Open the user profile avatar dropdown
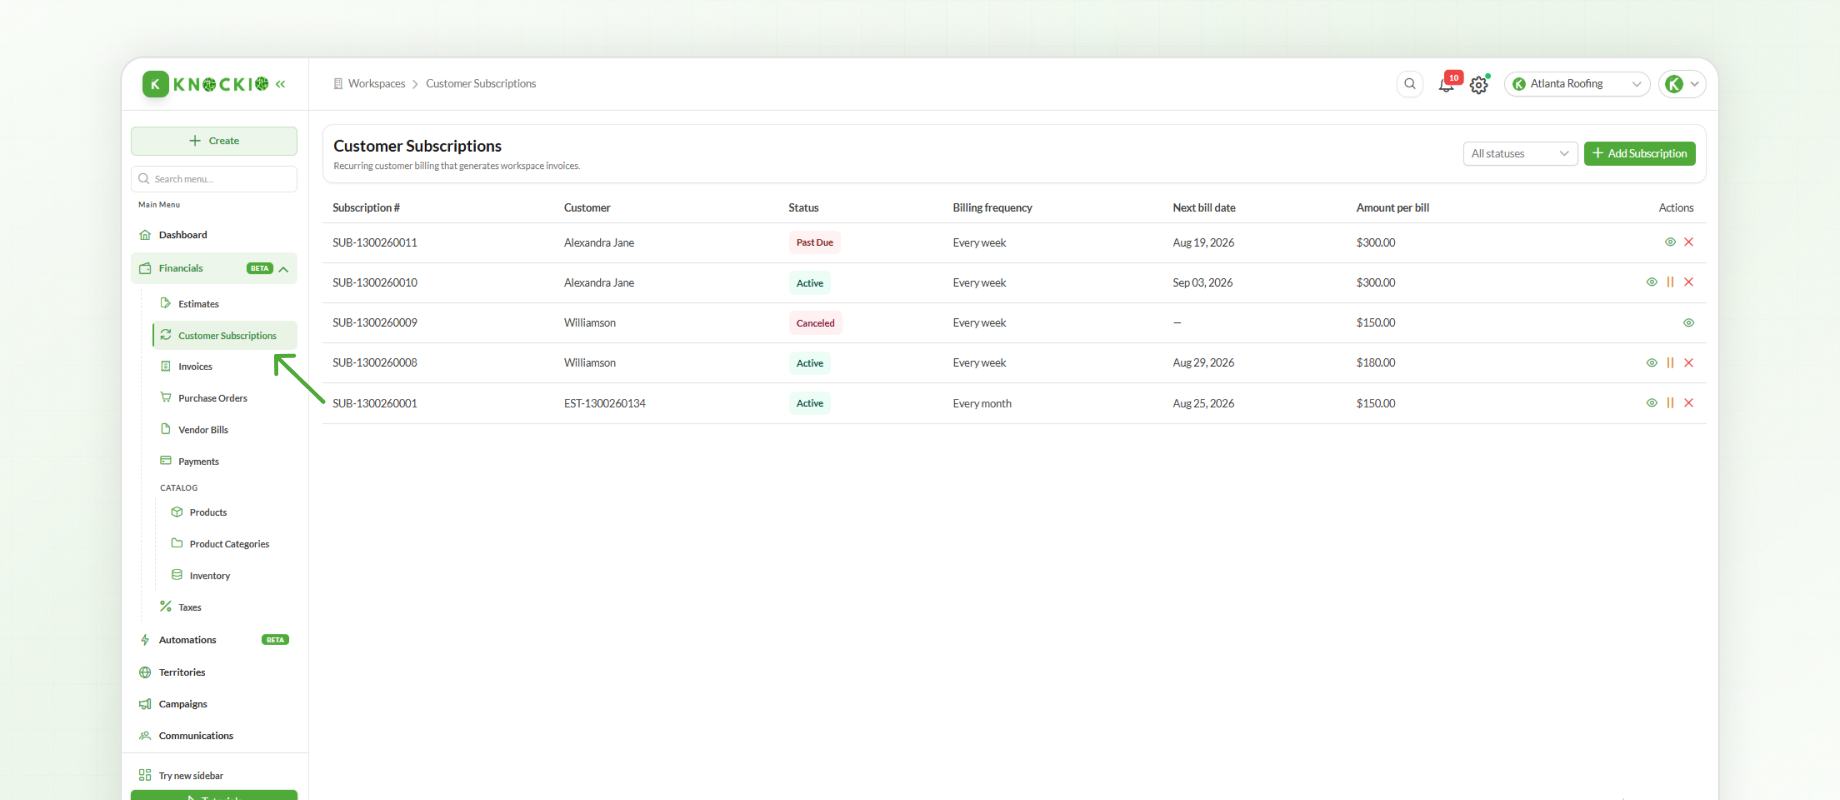1840x800 pixels. [x=1682, y=84]
